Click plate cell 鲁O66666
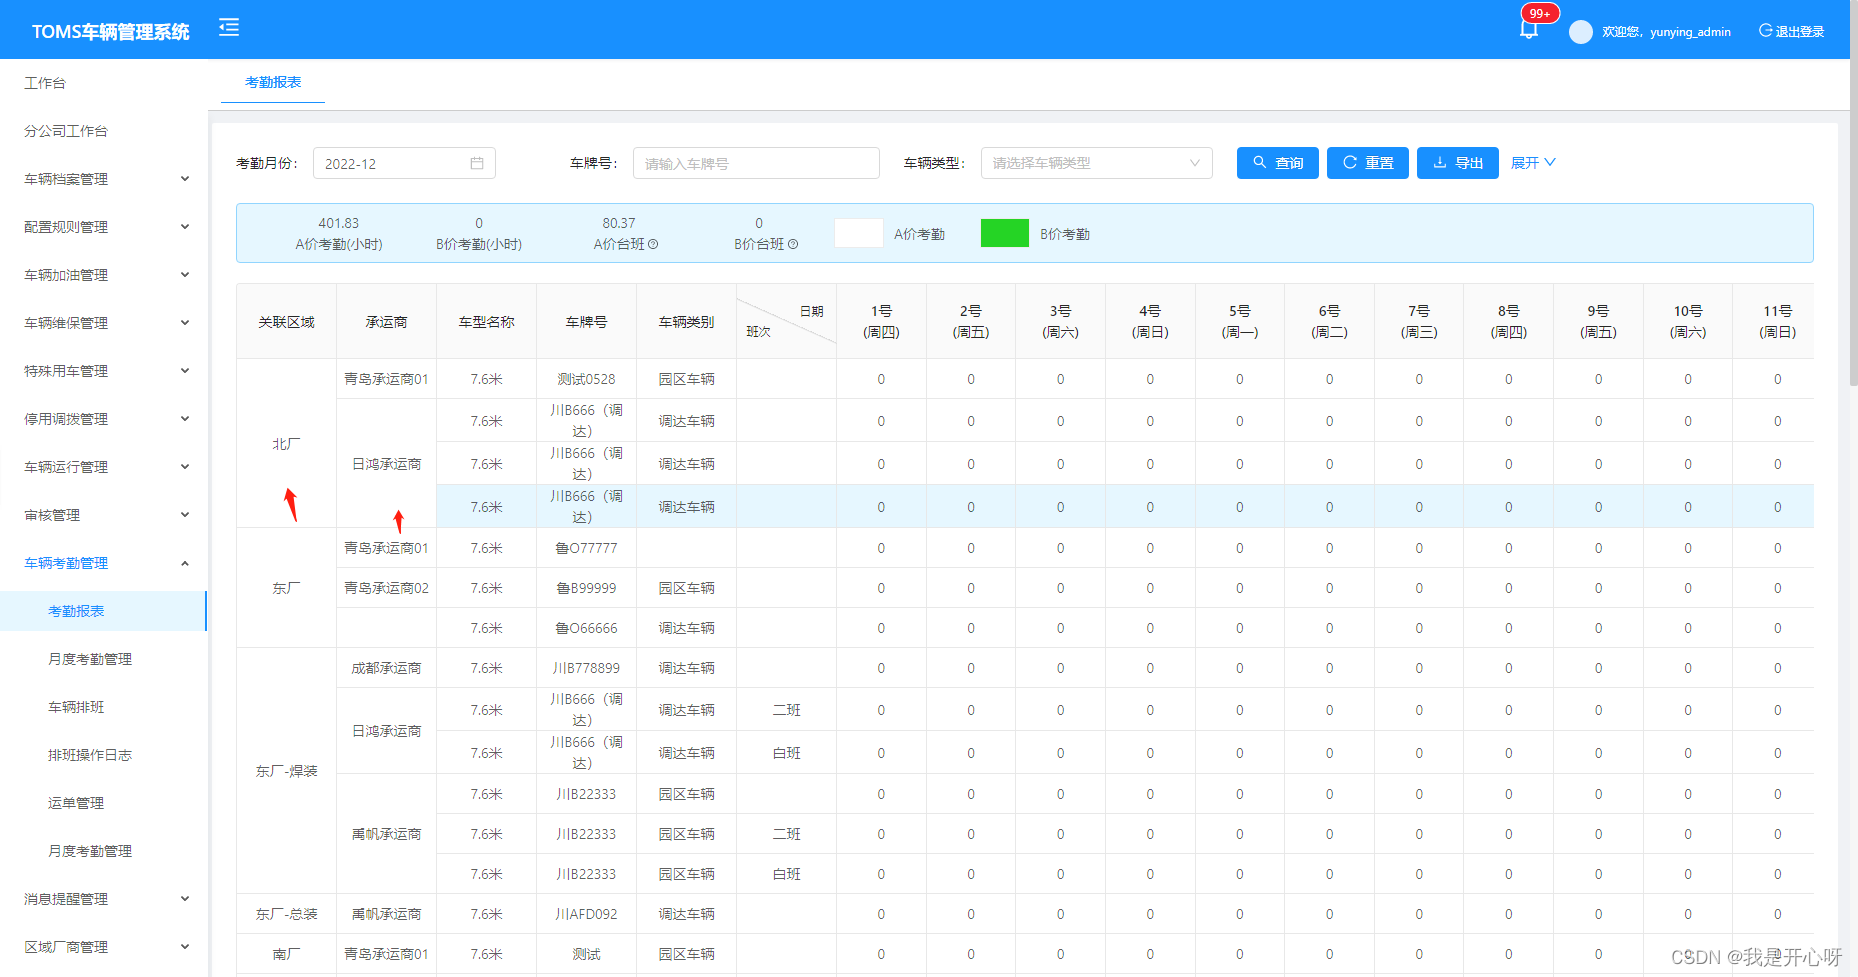 click(x=586, y=628)
